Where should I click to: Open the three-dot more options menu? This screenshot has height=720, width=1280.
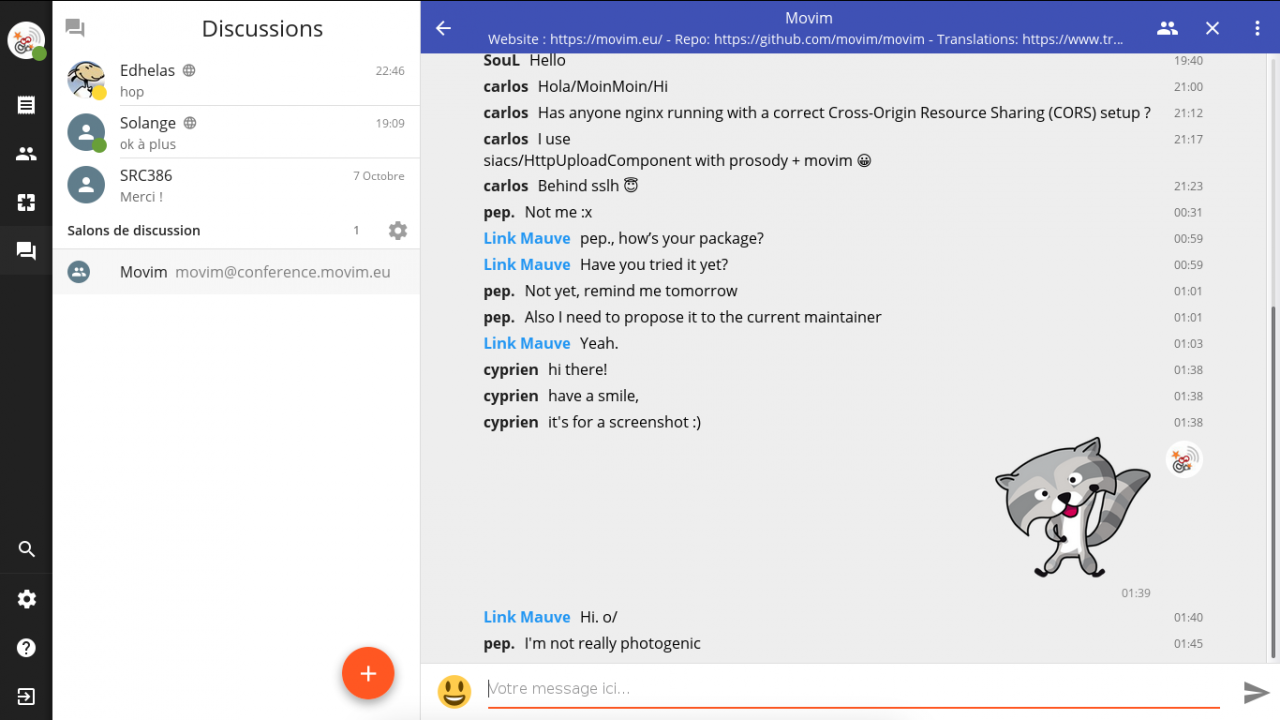pos(1257,28)
